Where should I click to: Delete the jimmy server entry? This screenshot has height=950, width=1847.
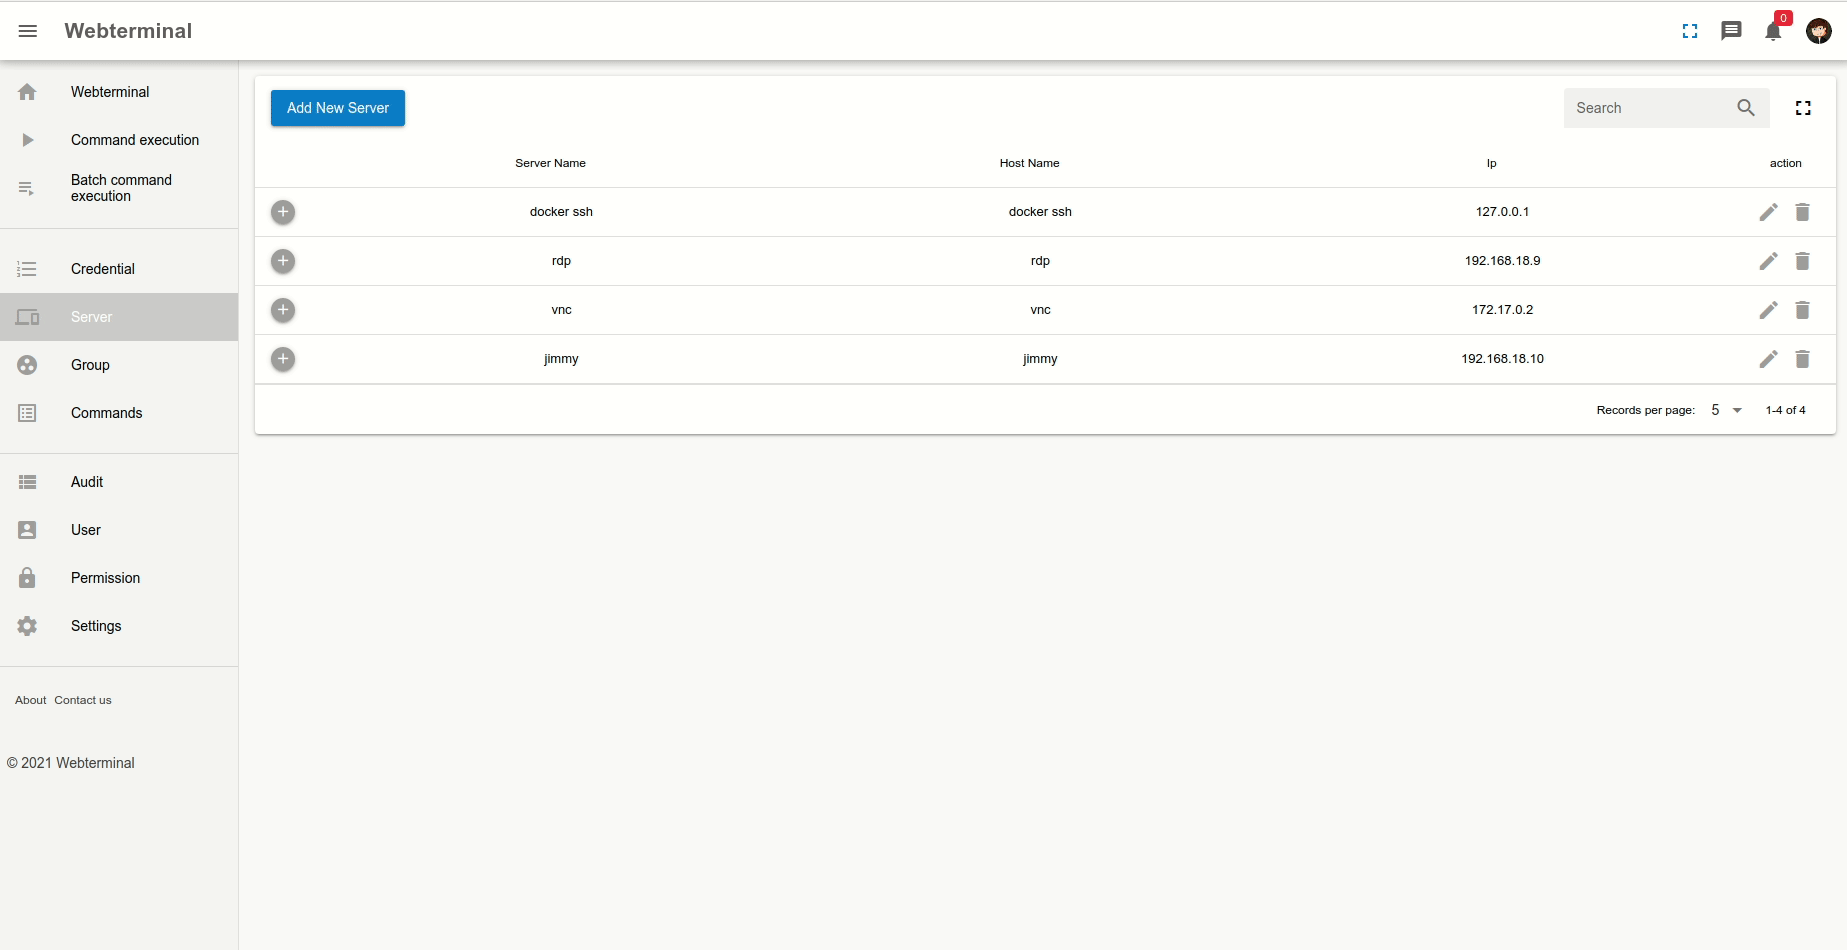click(x=1802, y=359)
